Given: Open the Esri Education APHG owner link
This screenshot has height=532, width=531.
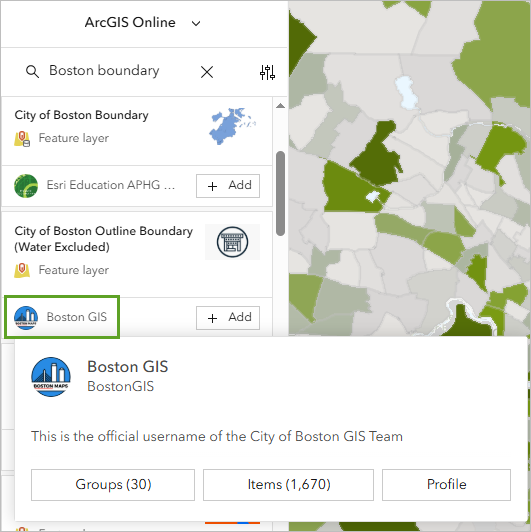Looking at the screenshot, I should 111,185.
